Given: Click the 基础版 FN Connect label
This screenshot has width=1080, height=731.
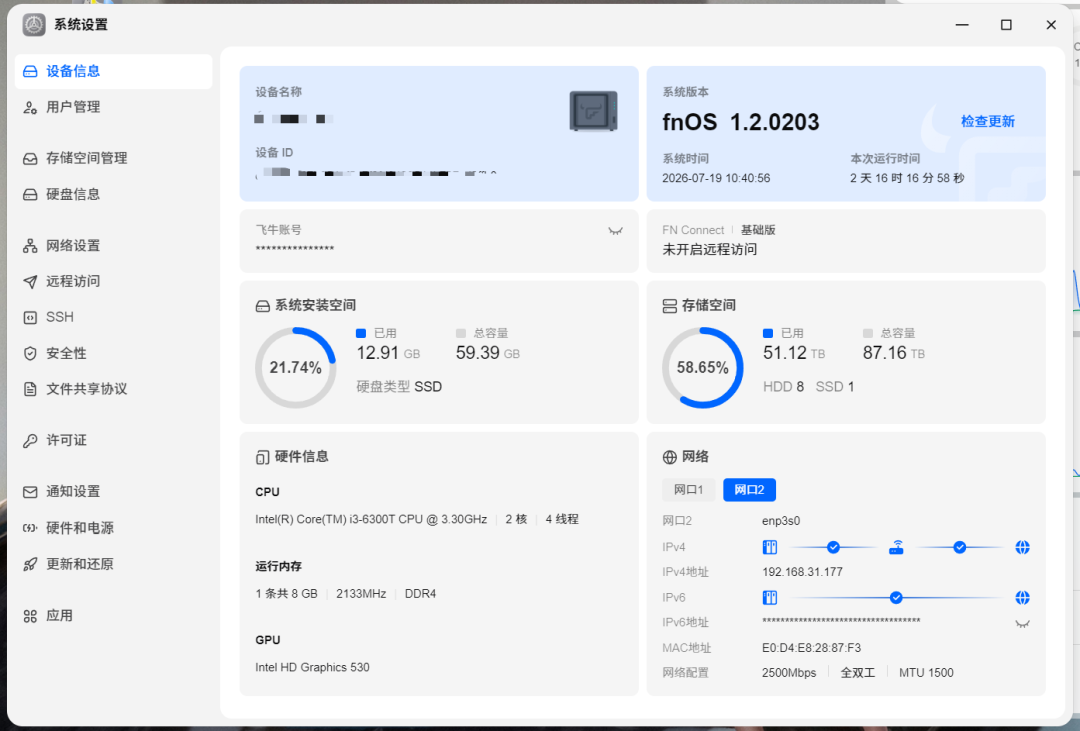Looking at the screenshot, I should click(x=758, y=231).
